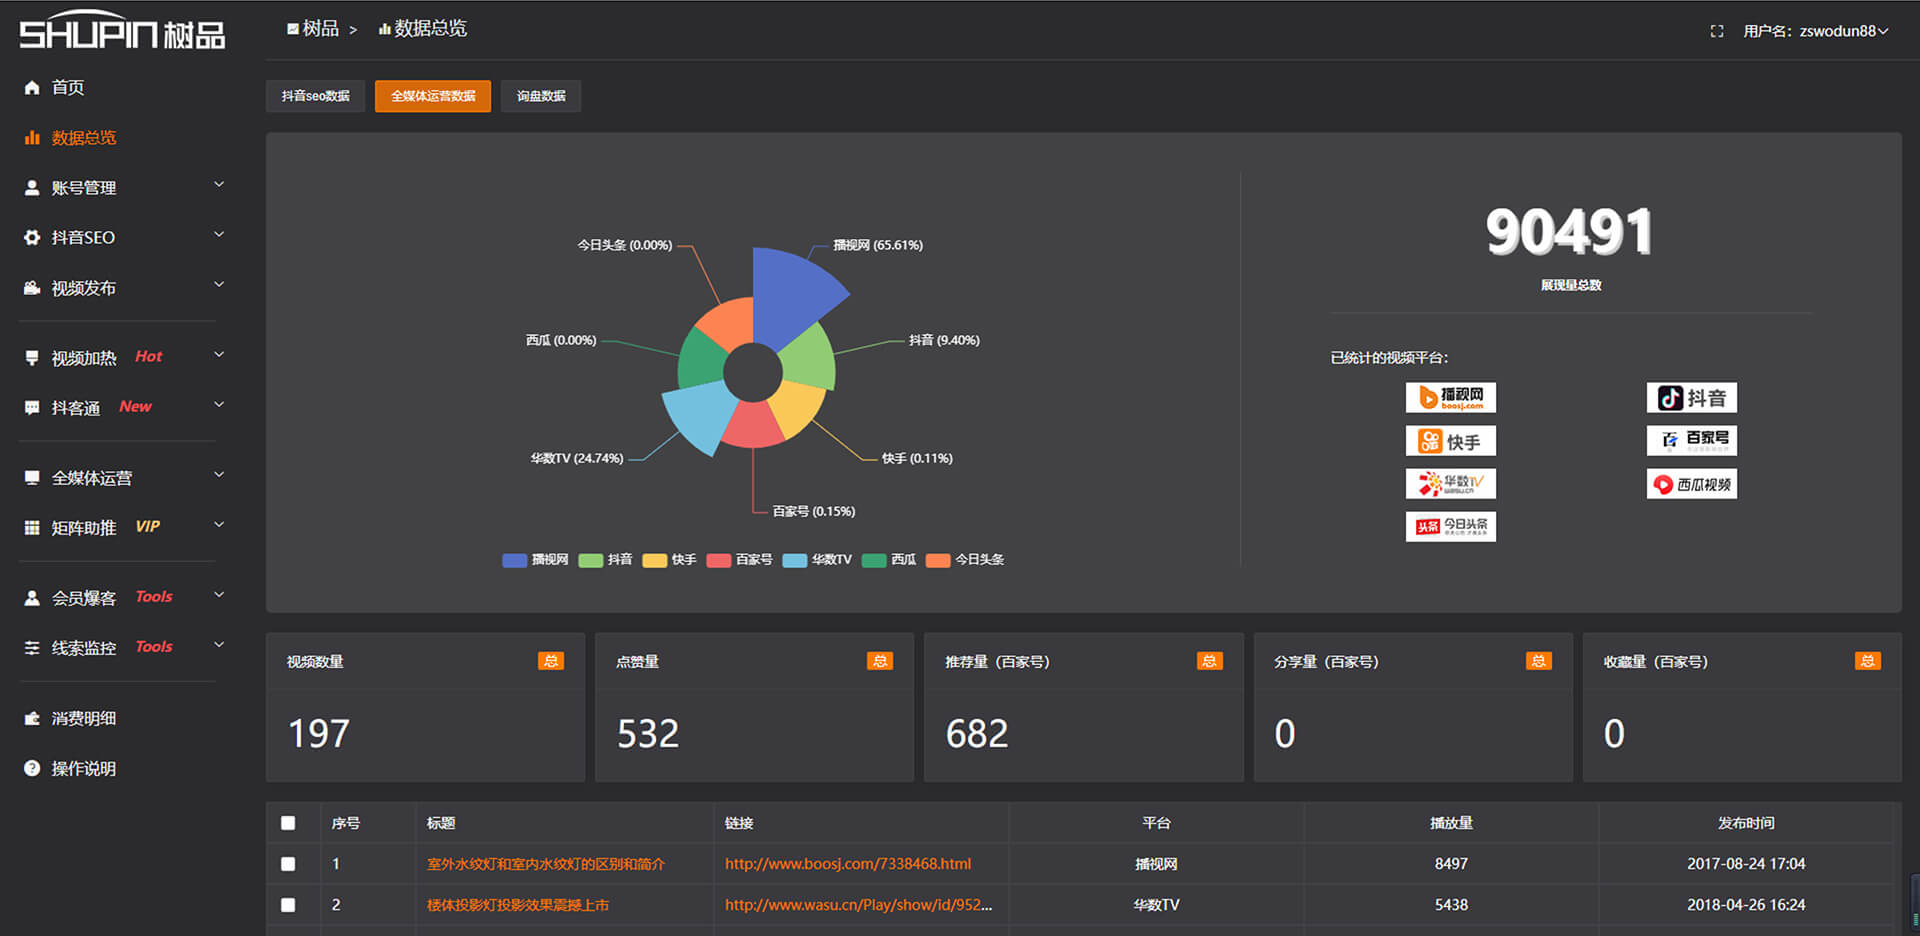Expand the 抖音SEO sidebar menu chevron
Viewport: 1920px width, 936px height.
click(x=219, y=236)
